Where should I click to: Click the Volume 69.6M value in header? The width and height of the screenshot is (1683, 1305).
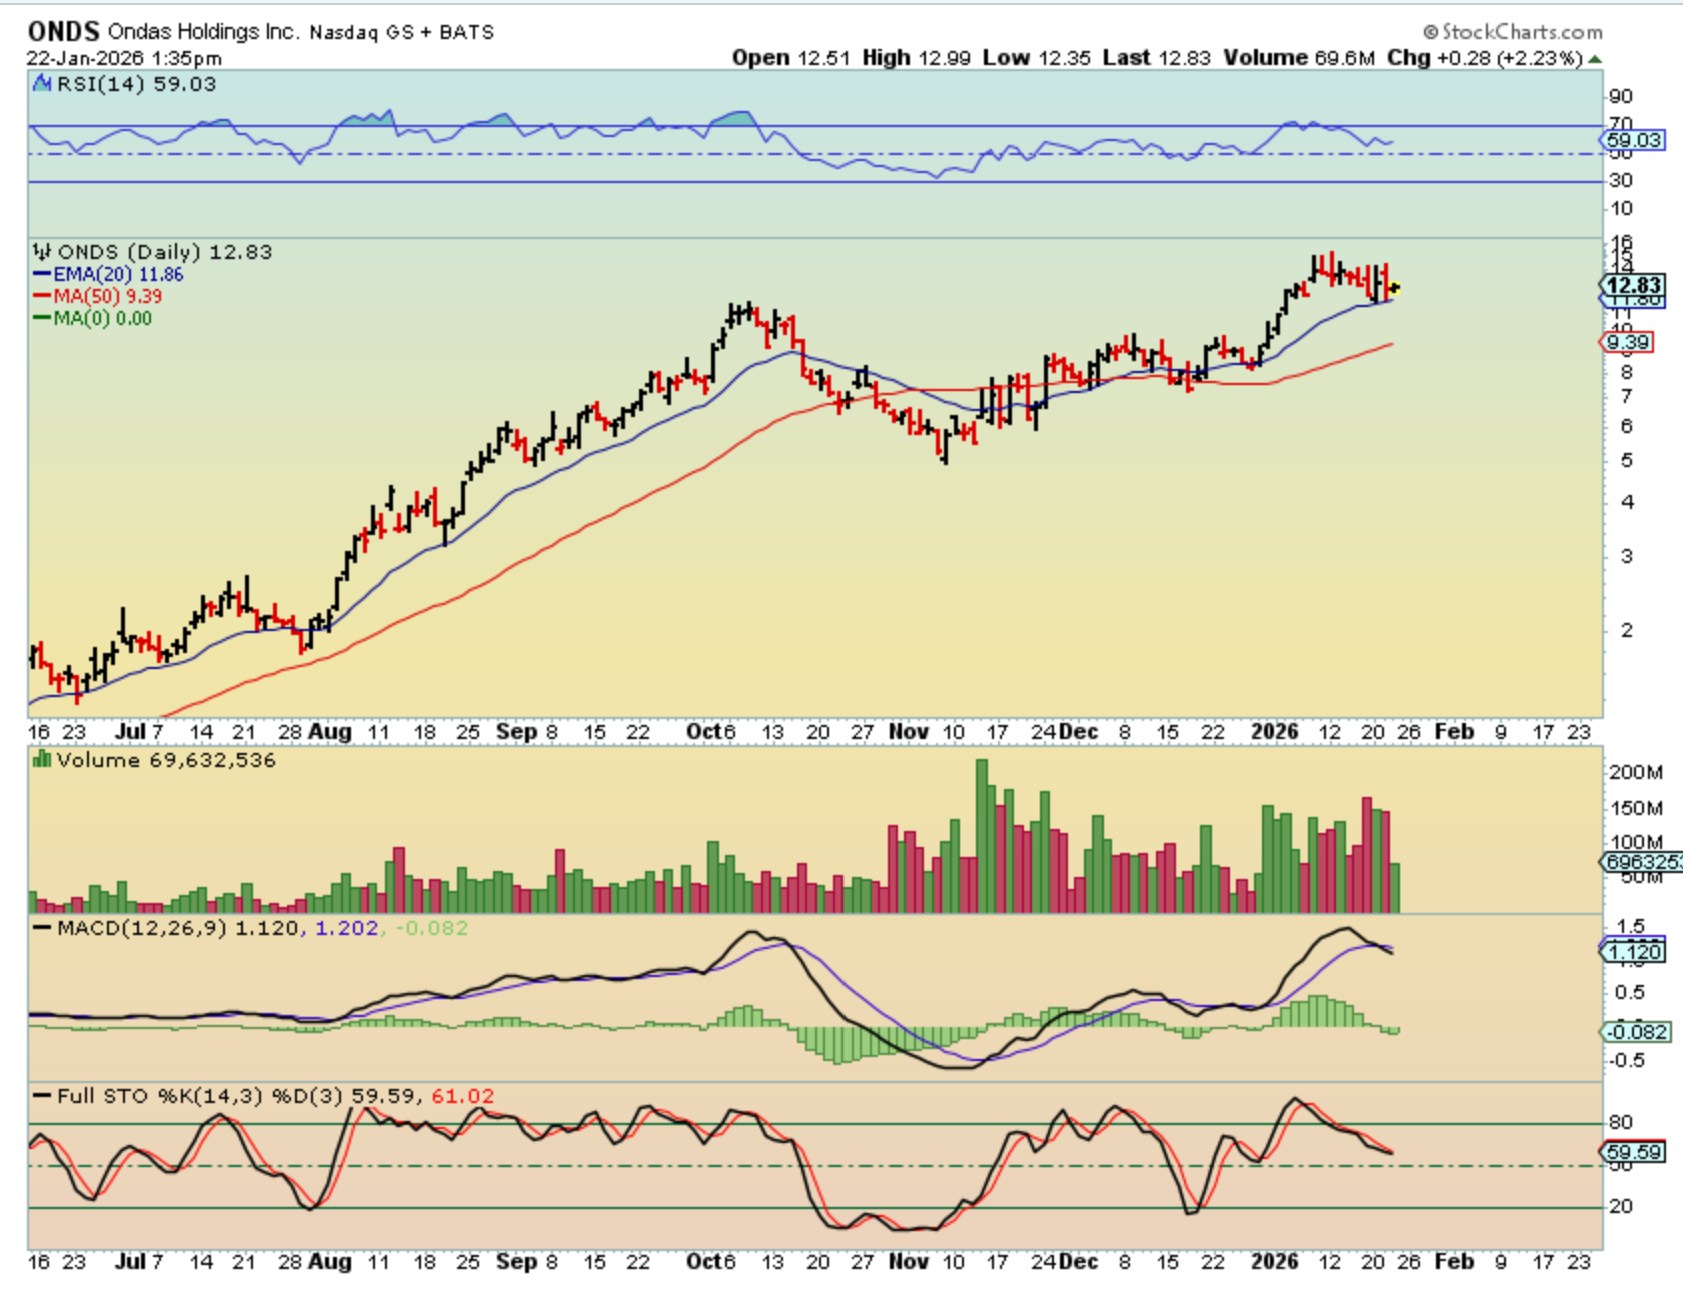pyautogui.click(x=1300, y=58)
